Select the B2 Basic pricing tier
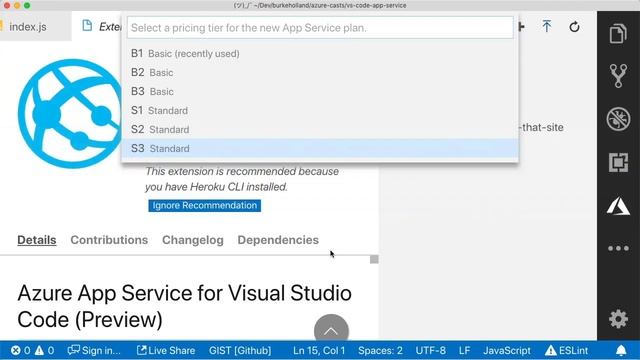The image size is (640, 360). point(320,72)
